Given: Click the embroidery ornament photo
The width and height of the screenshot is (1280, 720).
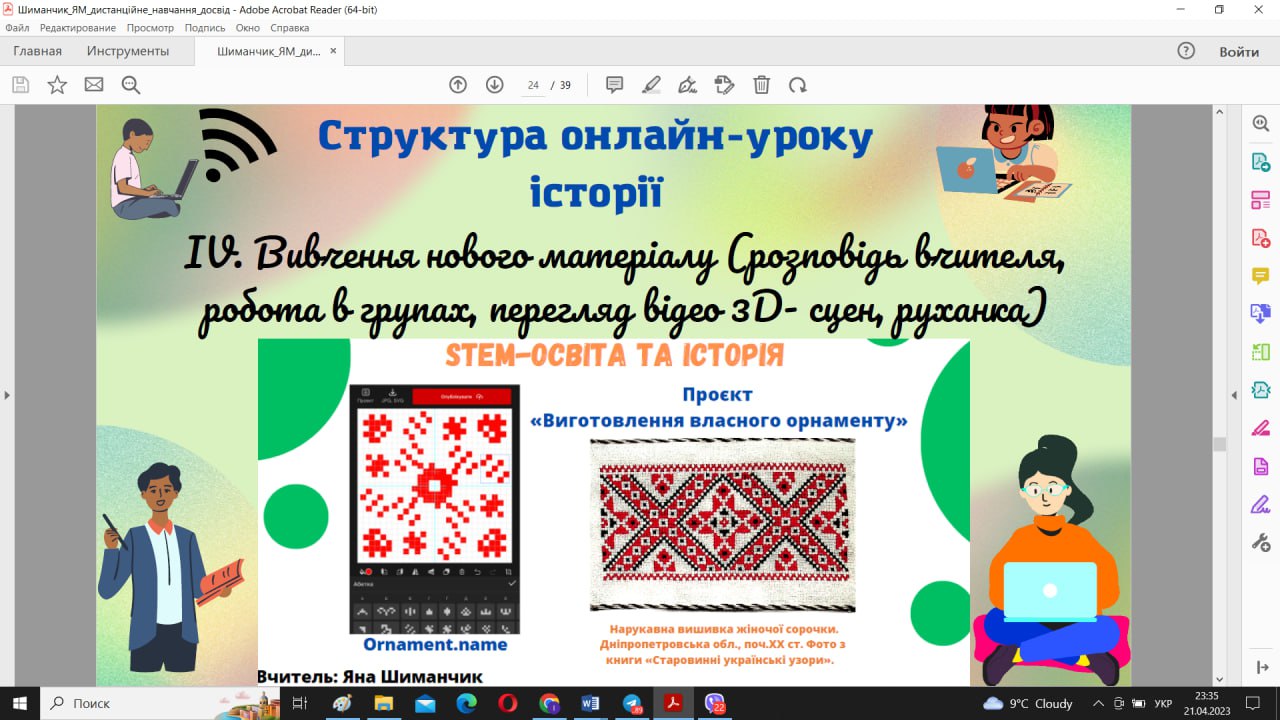Looking at the screenshot, I should point(722,525).
